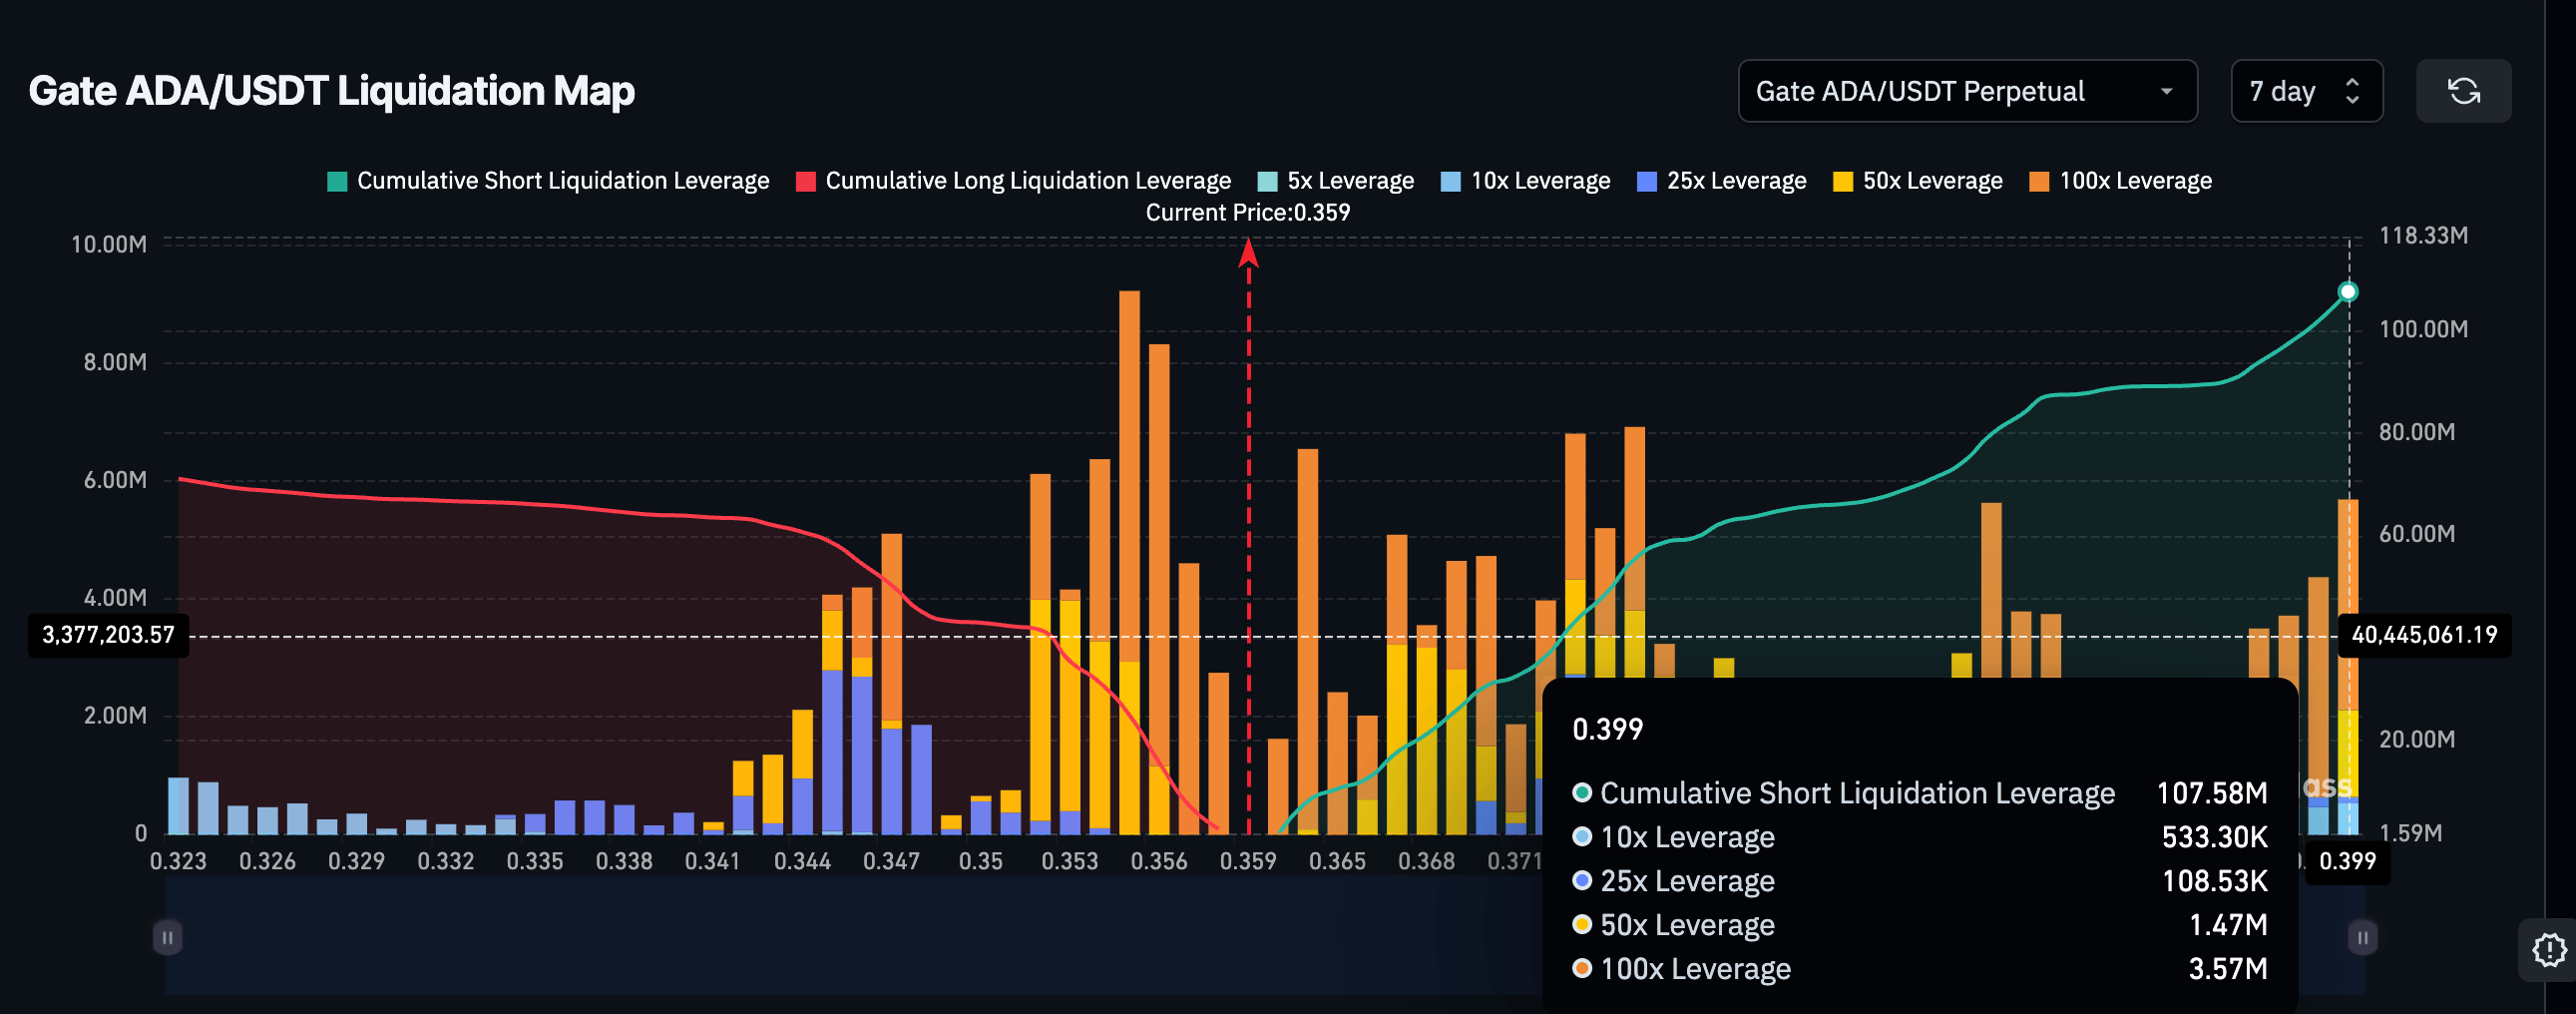Screen dimensions: 2576x1014
Task: Click the green cumulative line endpoint marker
Action: [2348, 292]
